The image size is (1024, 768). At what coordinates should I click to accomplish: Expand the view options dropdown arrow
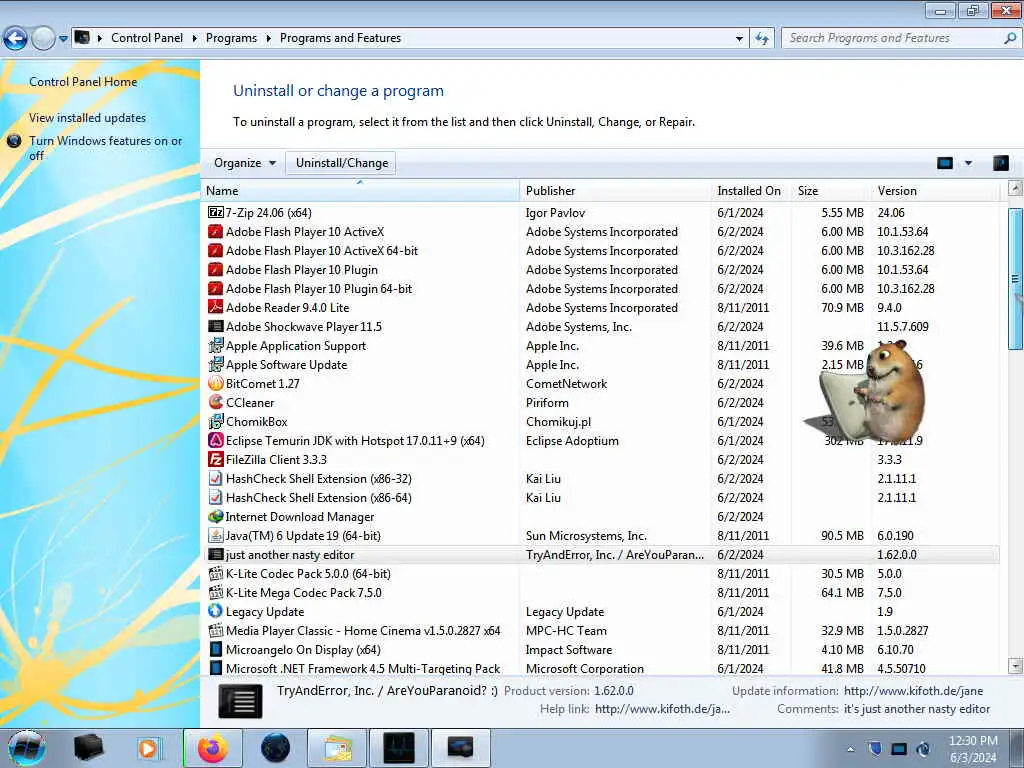tap(968, 163)
